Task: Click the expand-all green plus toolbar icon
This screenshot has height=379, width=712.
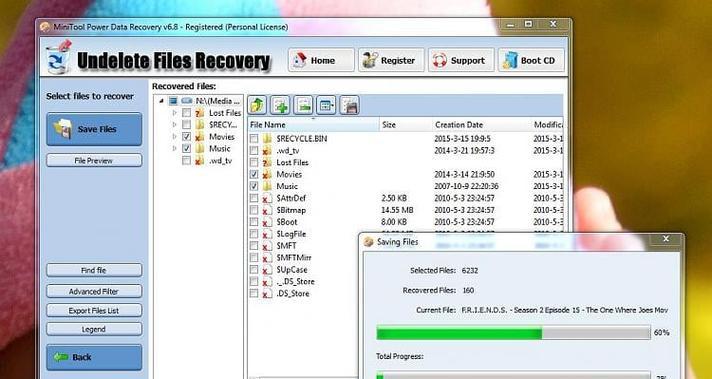Action: coord(280,105)
